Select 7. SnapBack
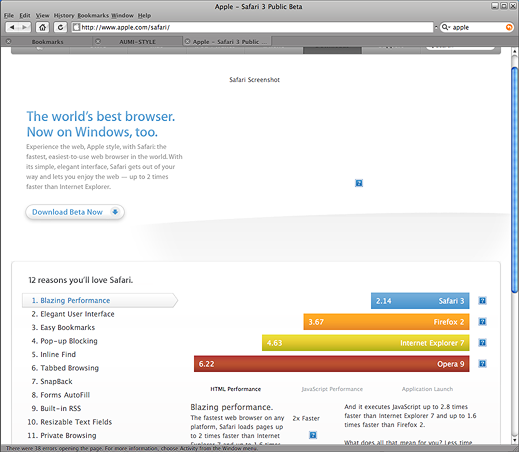 [x=52, y=381]
